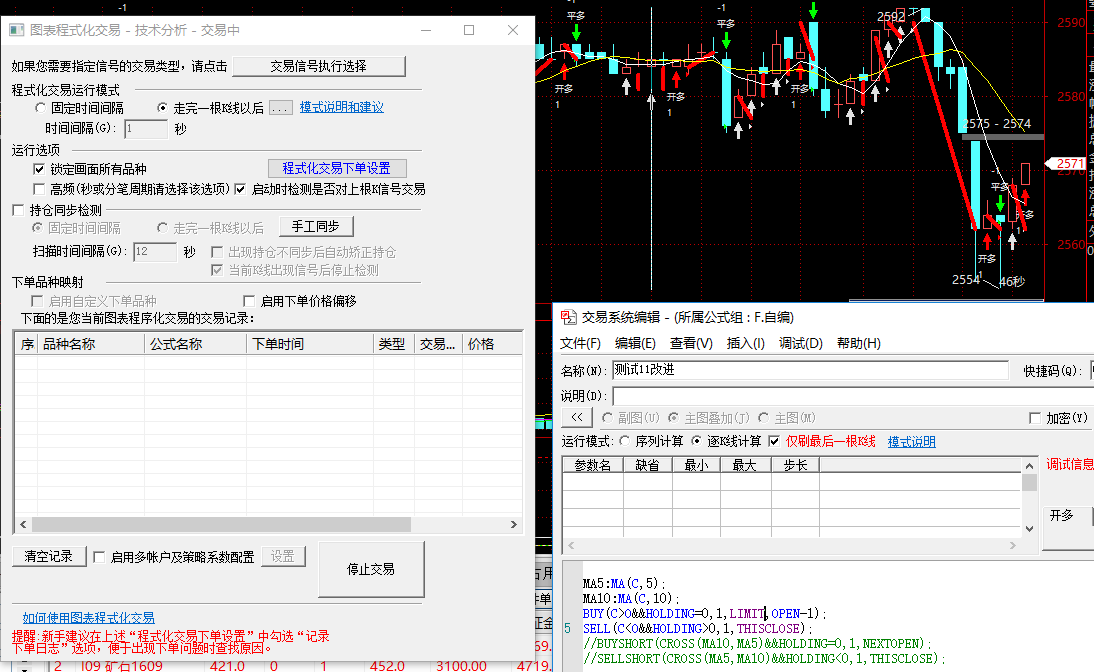The width and height of the screenshot is (1094, 672).
Task: Open the 文件(F) menu
Action: pyautogui.click(x=580, y=343)
